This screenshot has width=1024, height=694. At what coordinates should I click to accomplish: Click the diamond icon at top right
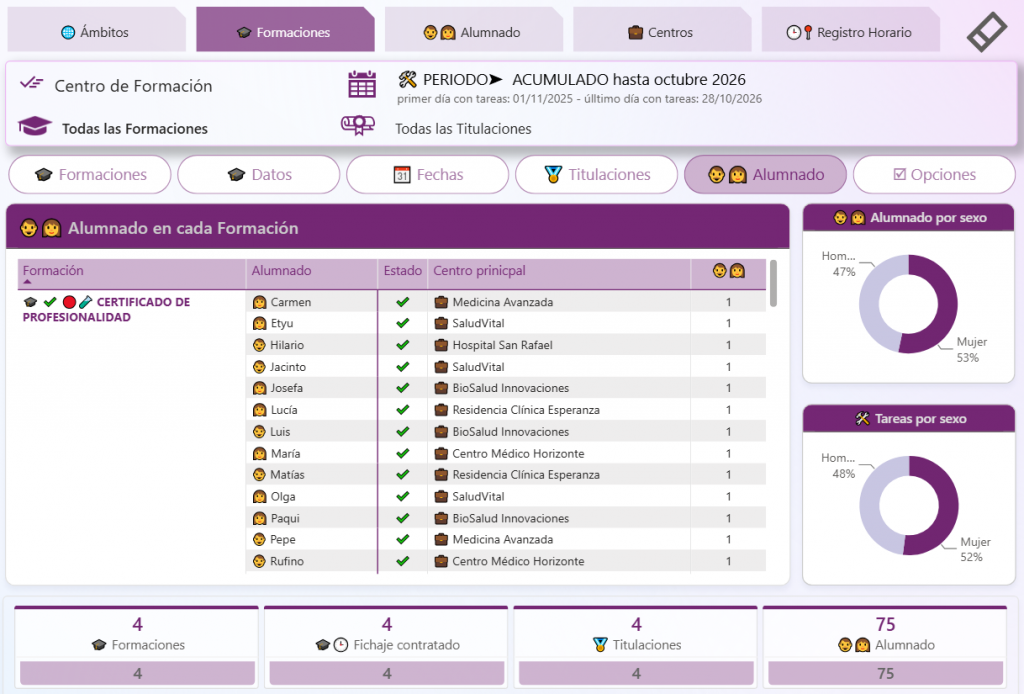(x=987, y=31)
